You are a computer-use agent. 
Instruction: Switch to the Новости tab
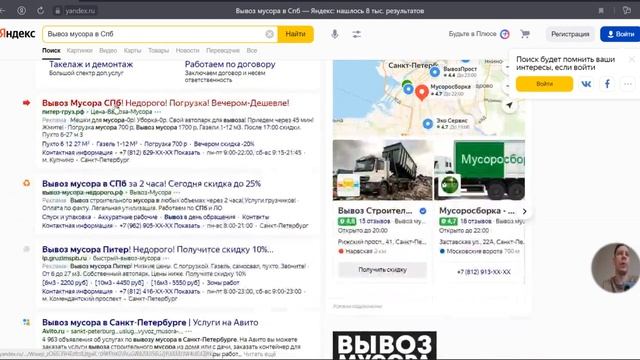coord(187,51)
